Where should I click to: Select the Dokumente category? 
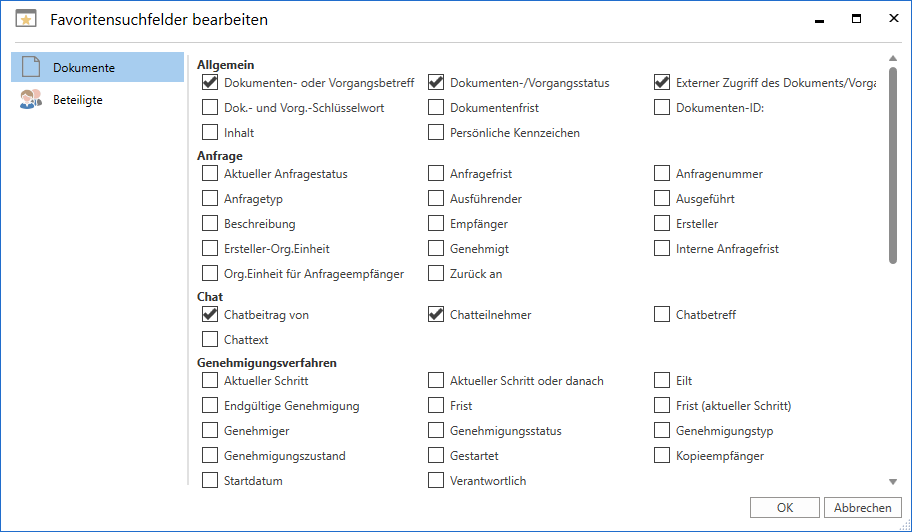(84, 68)
